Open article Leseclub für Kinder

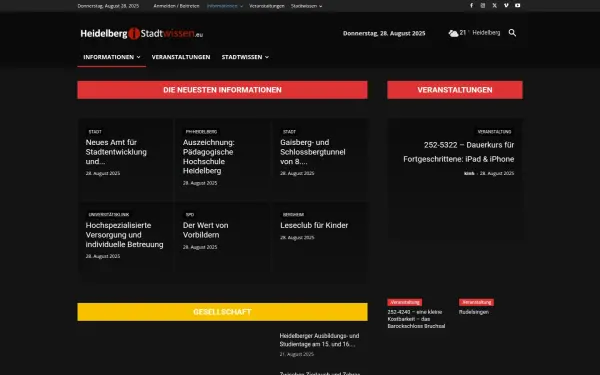point(314,225)
